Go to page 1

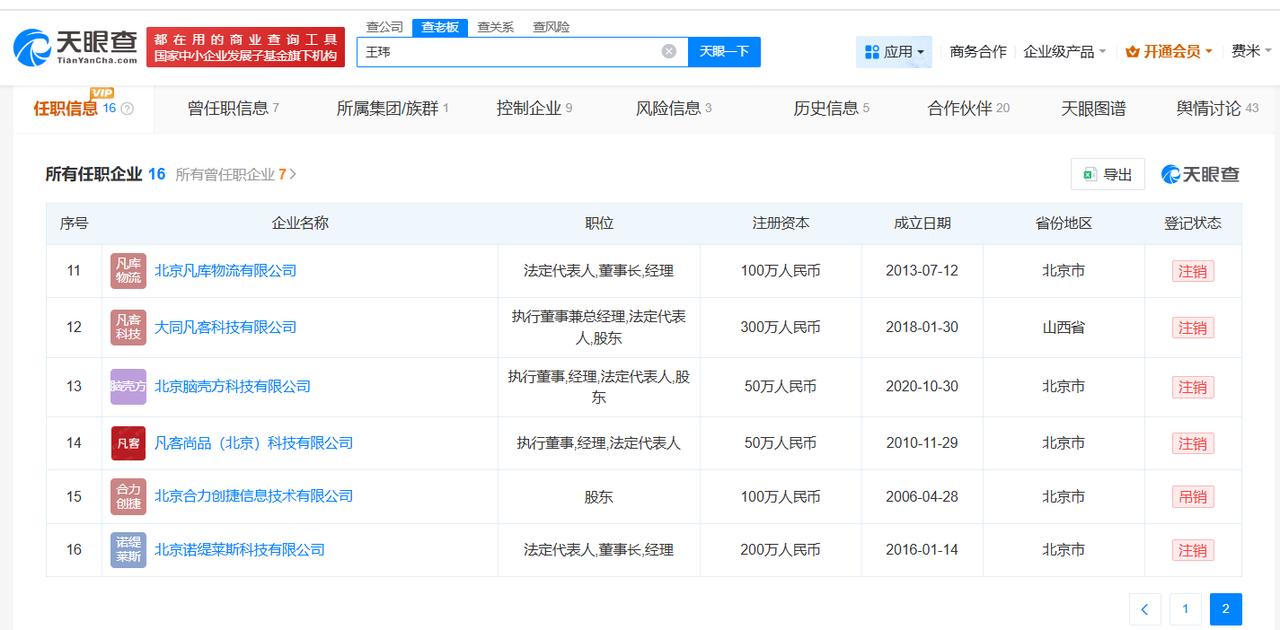1185,609
